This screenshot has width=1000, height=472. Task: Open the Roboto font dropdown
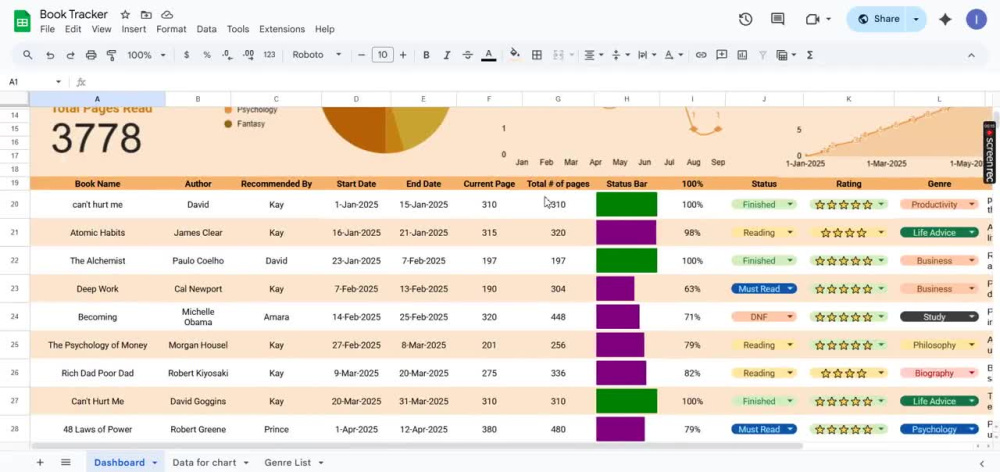(x=317, y=55)
